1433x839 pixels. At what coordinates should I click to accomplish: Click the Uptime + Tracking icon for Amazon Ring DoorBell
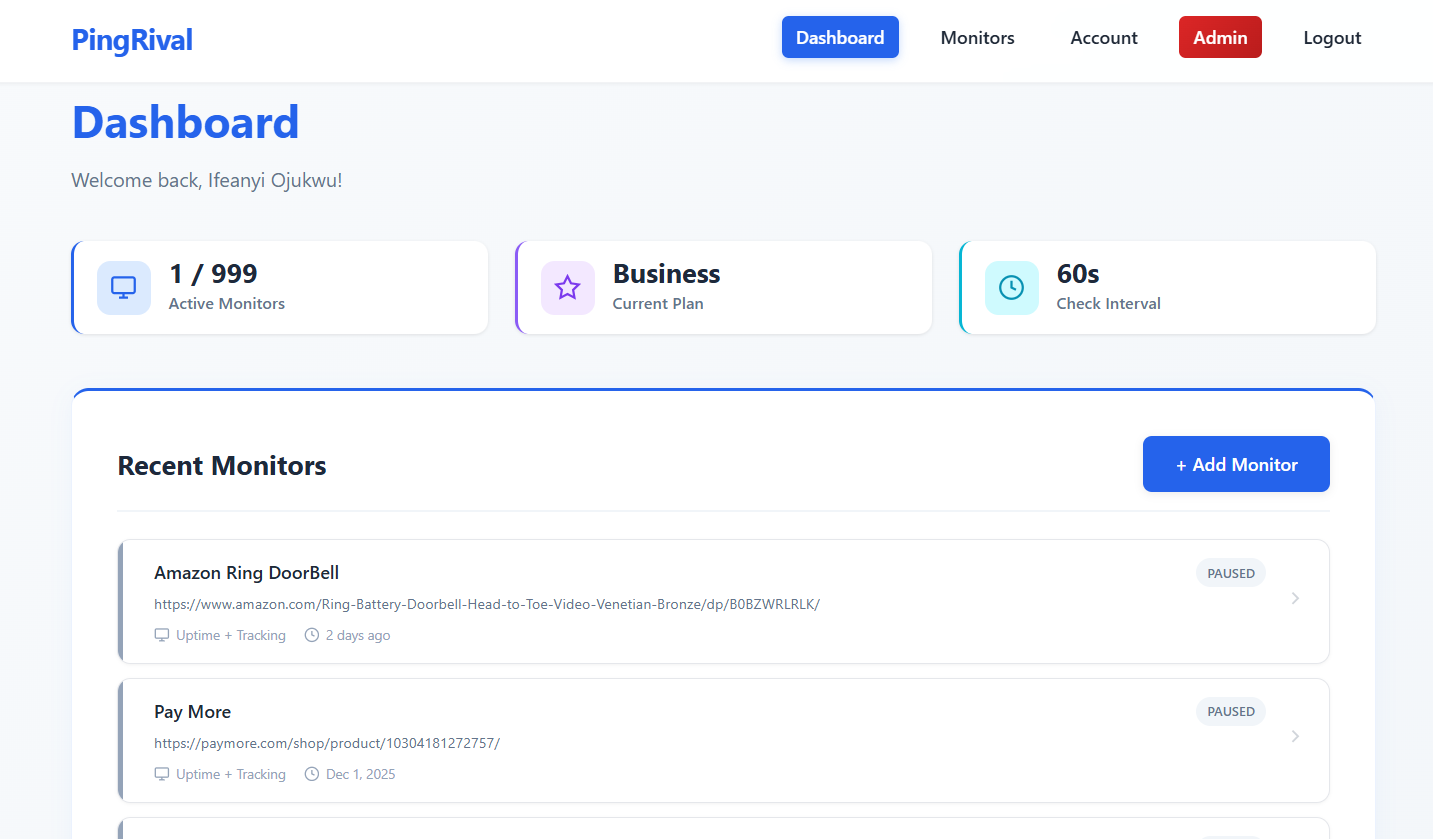coord(162,635)
